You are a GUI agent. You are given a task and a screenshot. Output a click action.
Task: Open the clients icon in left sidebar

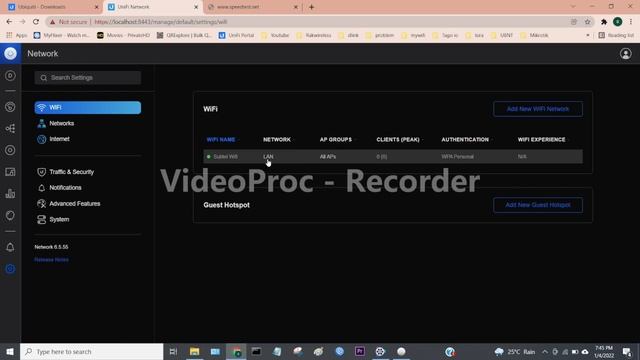click(10, 172)
